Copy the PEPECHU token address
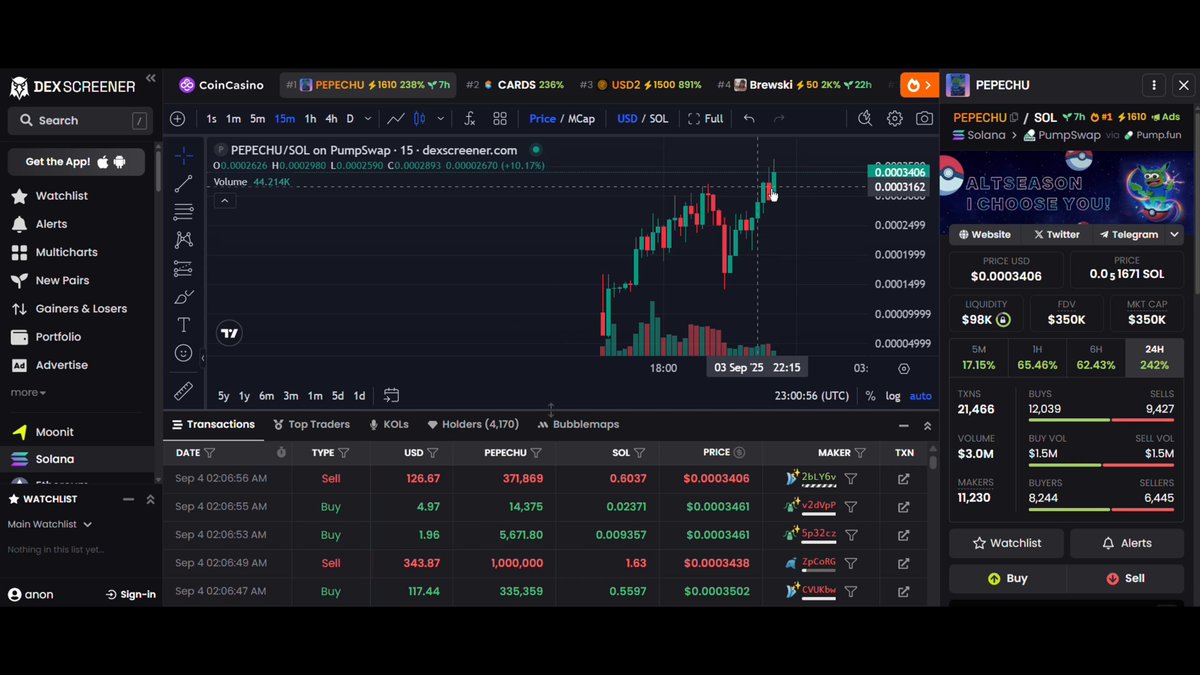The height and width of the screenshot is (675, 1200). [1014, 118]
